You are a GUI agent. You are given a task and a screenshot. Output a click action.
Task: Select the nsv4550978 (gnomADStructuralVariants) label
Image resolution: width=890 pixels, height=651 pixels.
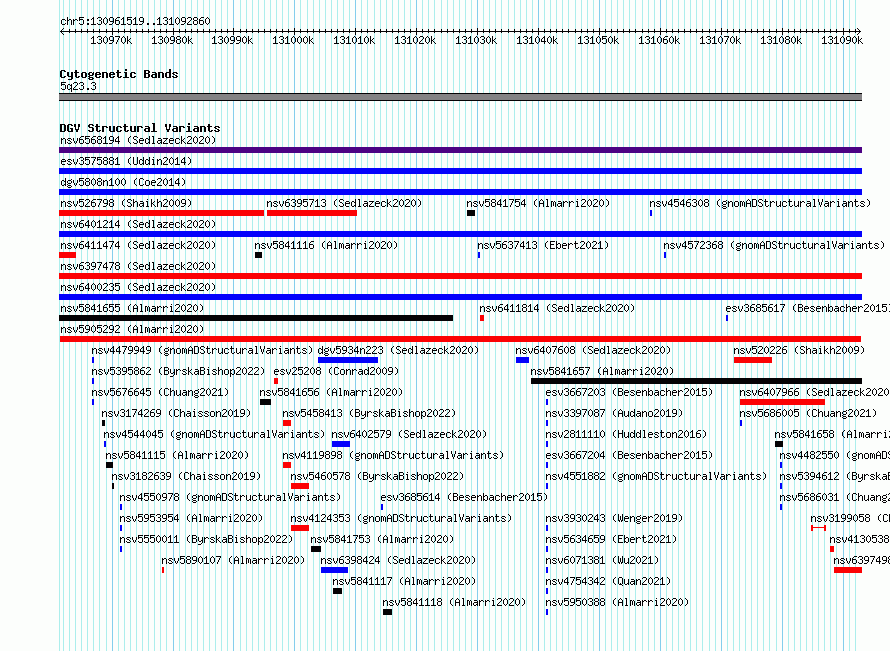coord(230,497)
